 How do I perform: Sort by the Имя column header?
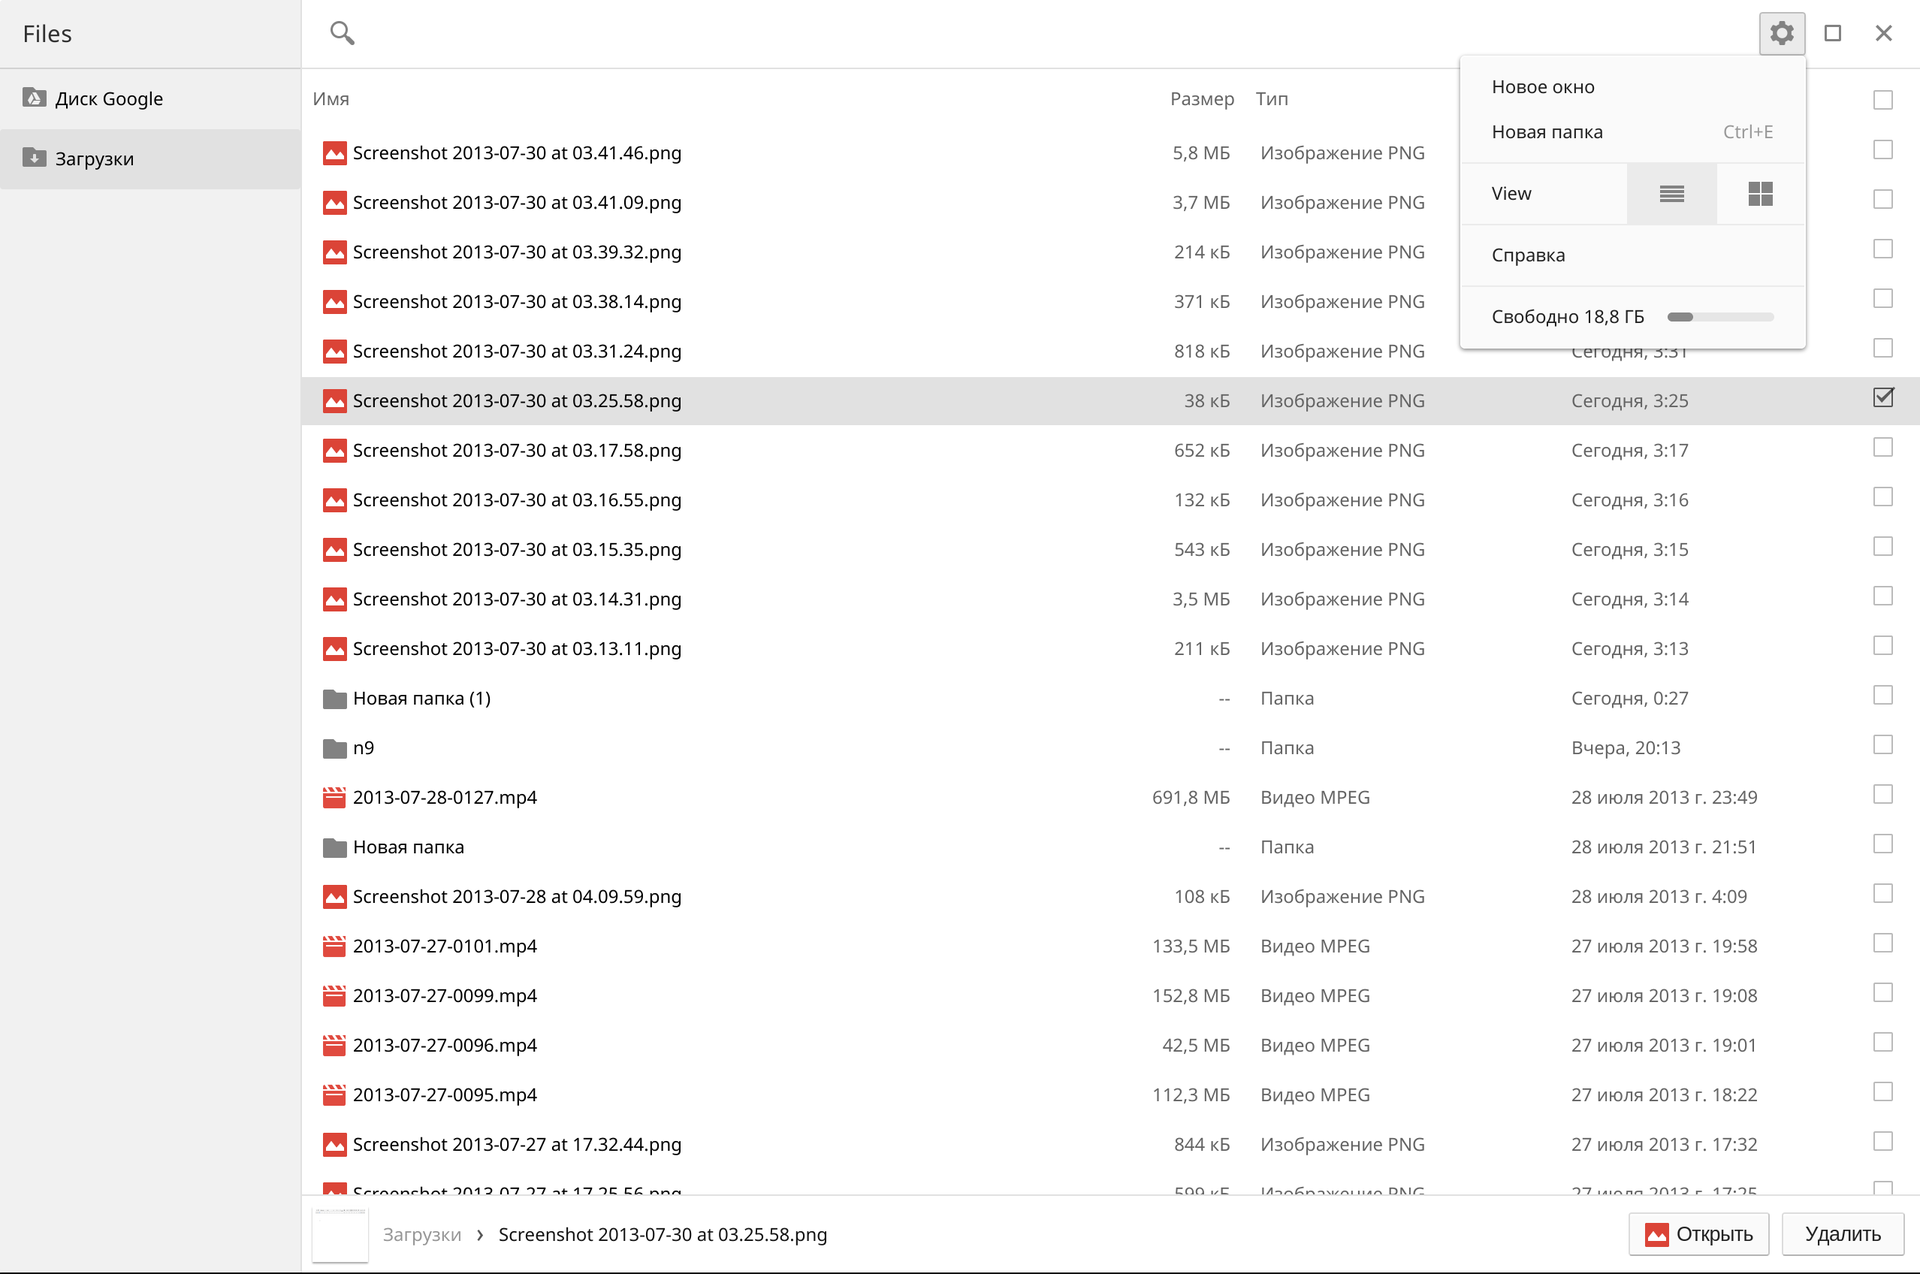[331, 99]
